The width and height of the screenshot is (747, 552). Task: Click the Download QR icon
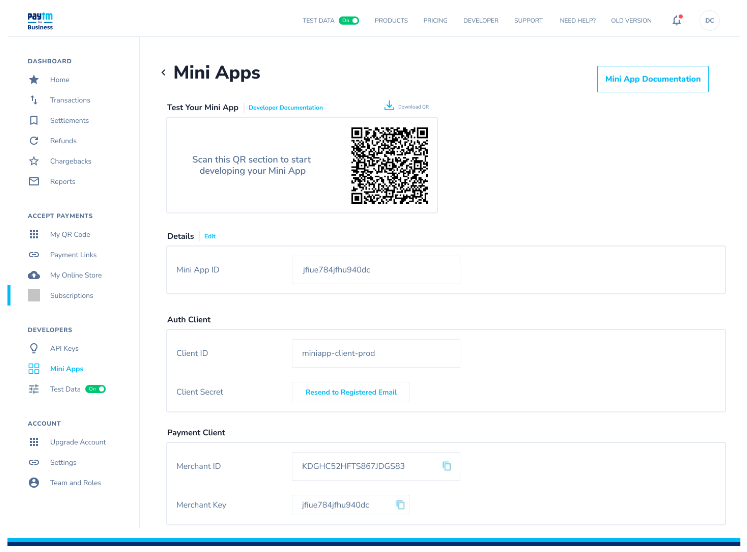[x=389, y=106]
